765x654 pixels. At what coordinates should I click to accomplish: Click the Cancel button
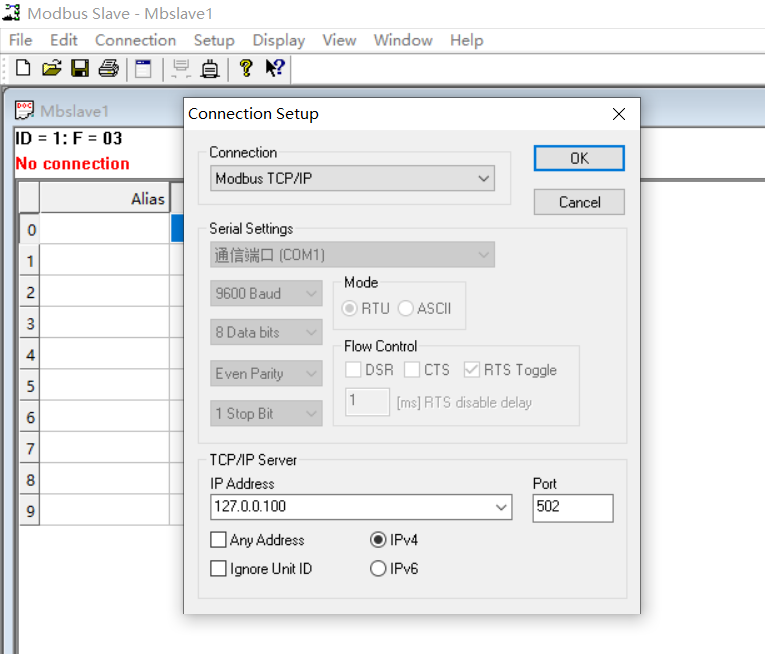coord(579,202)
